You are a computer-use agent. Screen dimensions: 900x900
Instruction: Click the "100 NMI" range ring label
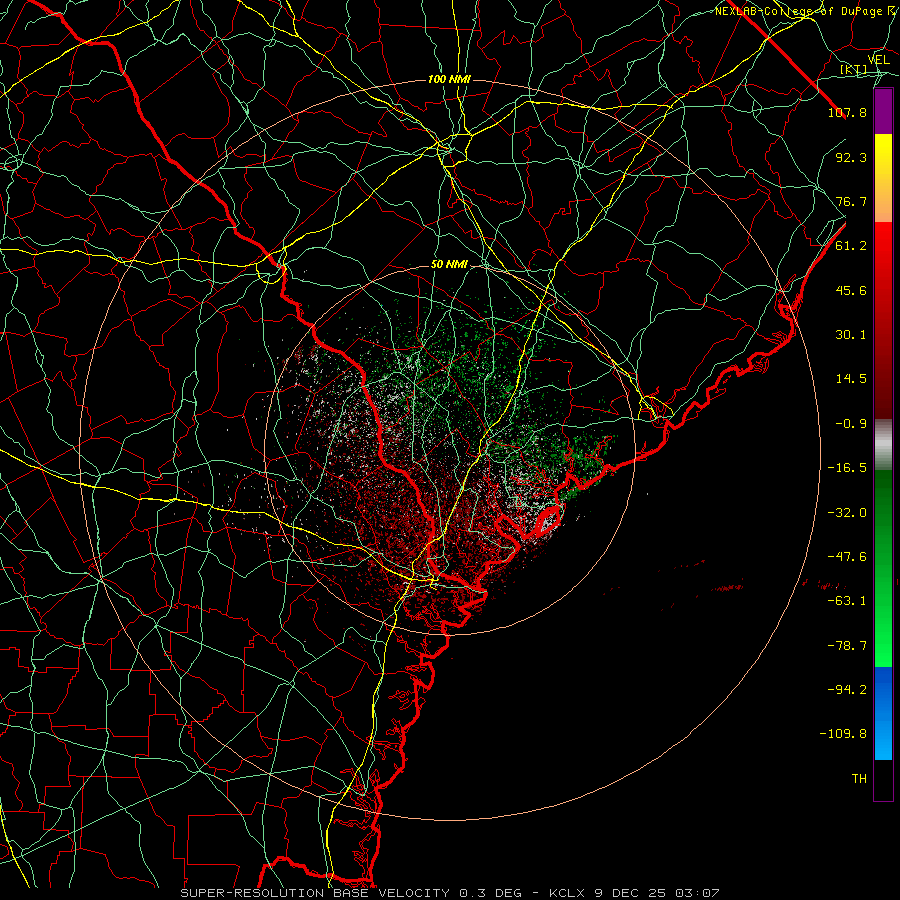pyautogui.click(x=449, y=79)
